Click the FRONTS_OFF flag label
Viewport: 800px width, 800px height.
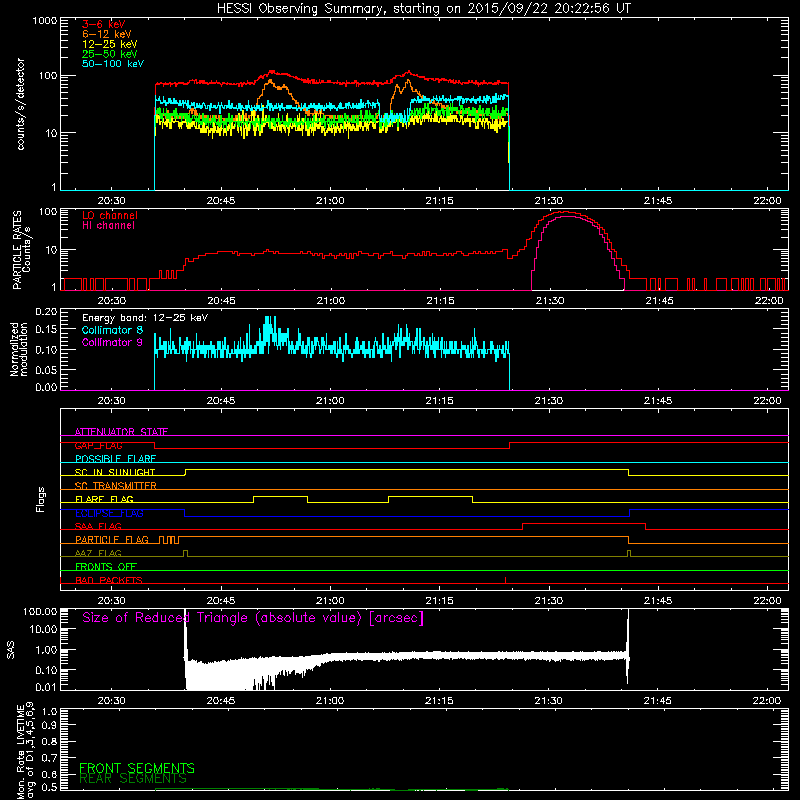[106, 567]
